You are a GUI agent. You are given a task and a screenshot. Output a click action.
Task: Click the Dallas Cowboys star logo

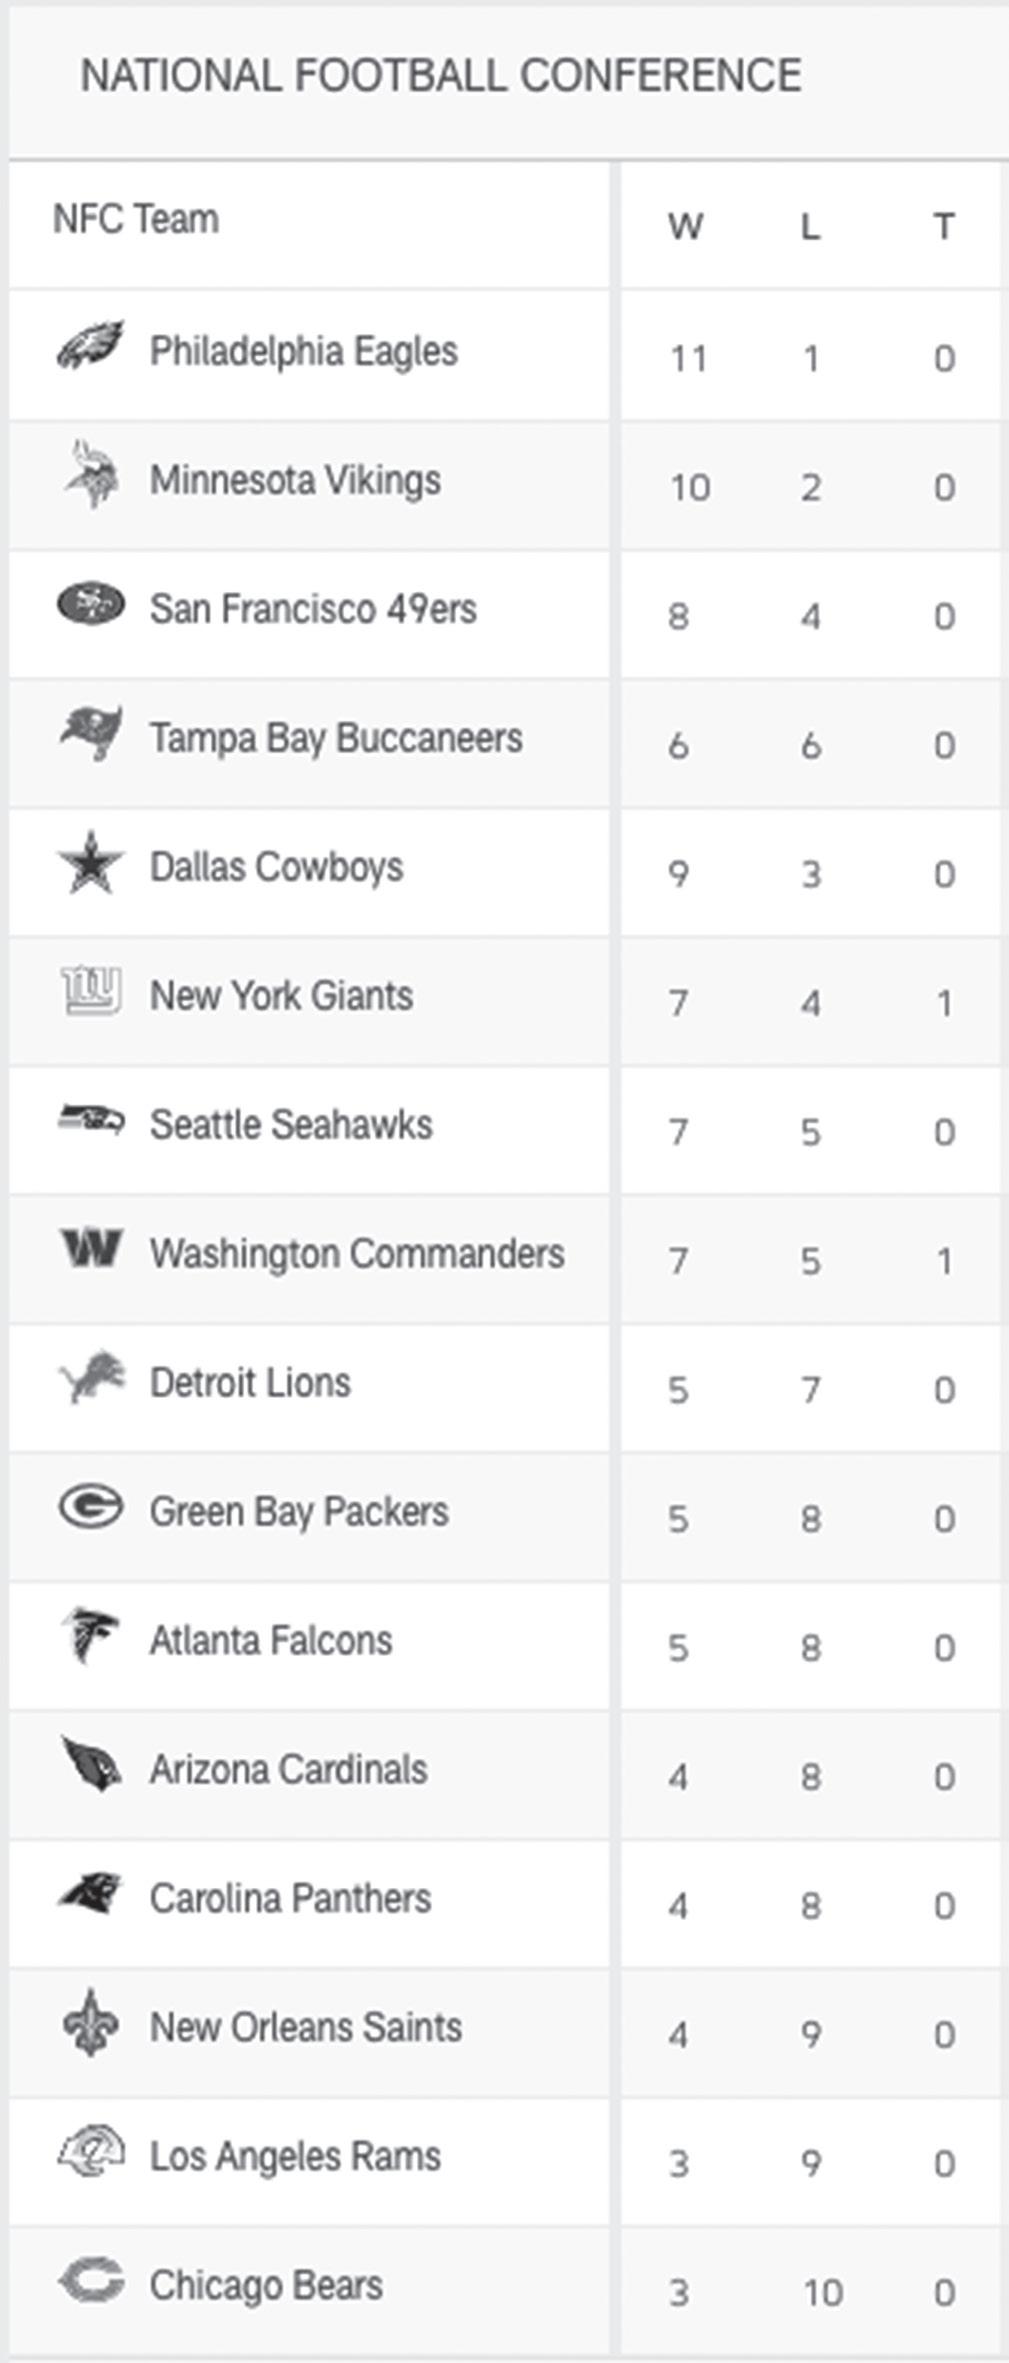(x=90, y=863)
